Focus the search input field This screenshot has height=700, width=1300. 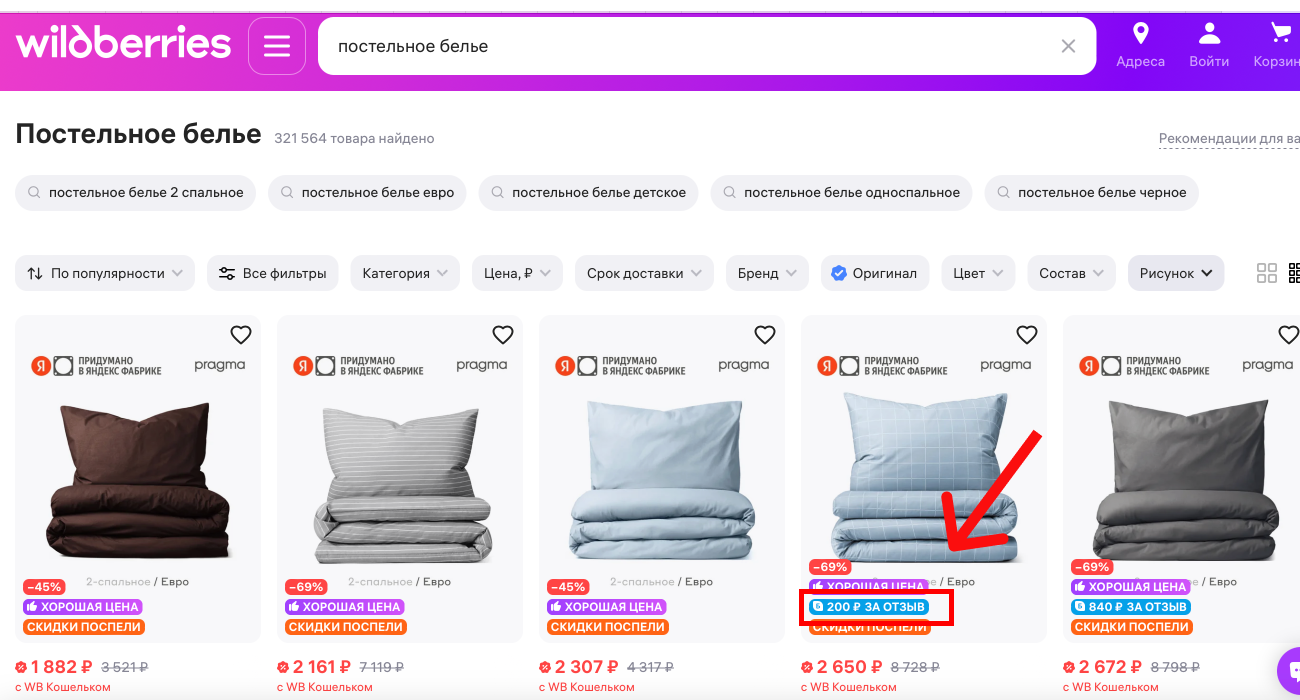pyautogui.click(x=690, y=46)
